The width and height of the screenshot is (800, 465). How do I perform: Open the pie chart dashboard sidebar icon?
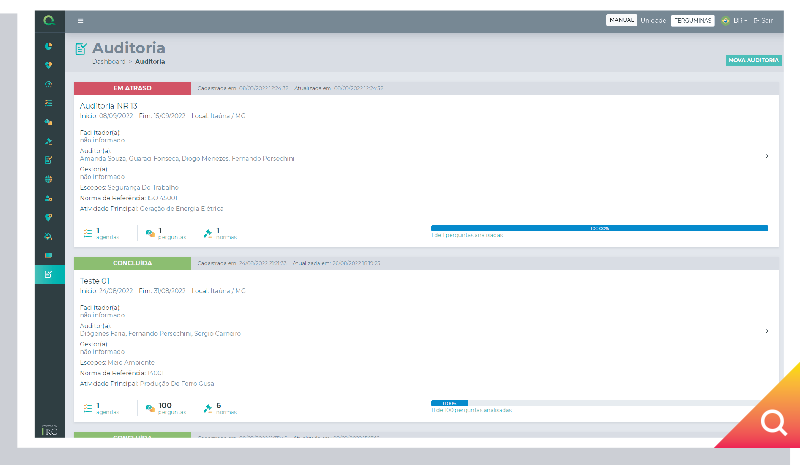48,46
